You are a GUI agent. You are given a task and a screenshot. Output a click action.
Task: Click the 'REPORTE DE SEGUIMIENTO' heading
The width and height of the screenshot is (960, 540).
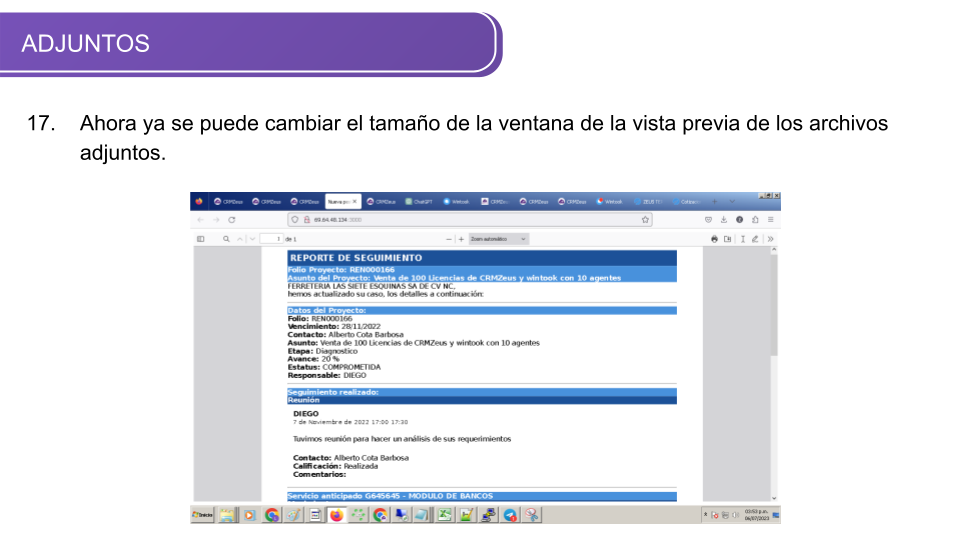356,258
